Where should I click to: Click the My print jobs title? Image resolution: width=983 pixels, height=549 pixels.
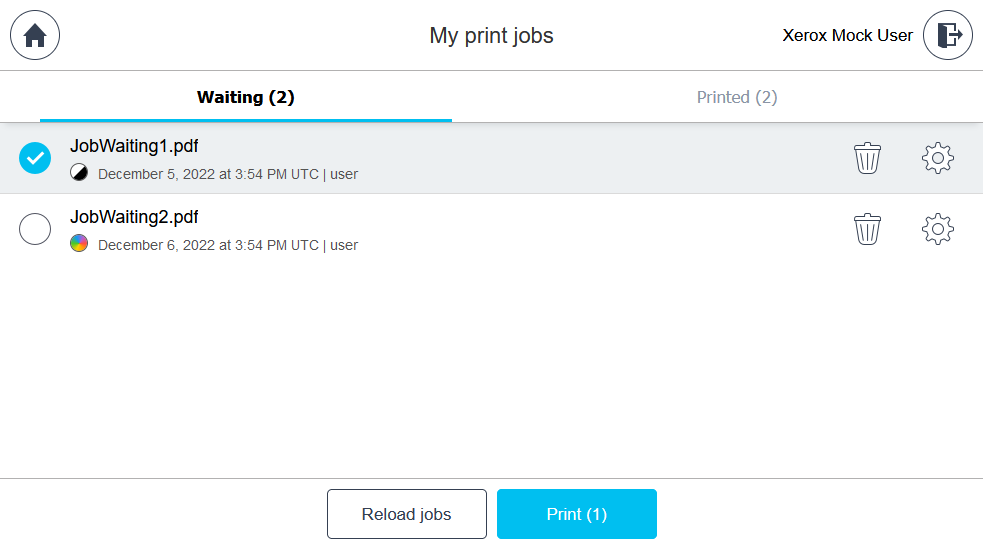coord(491,36)
